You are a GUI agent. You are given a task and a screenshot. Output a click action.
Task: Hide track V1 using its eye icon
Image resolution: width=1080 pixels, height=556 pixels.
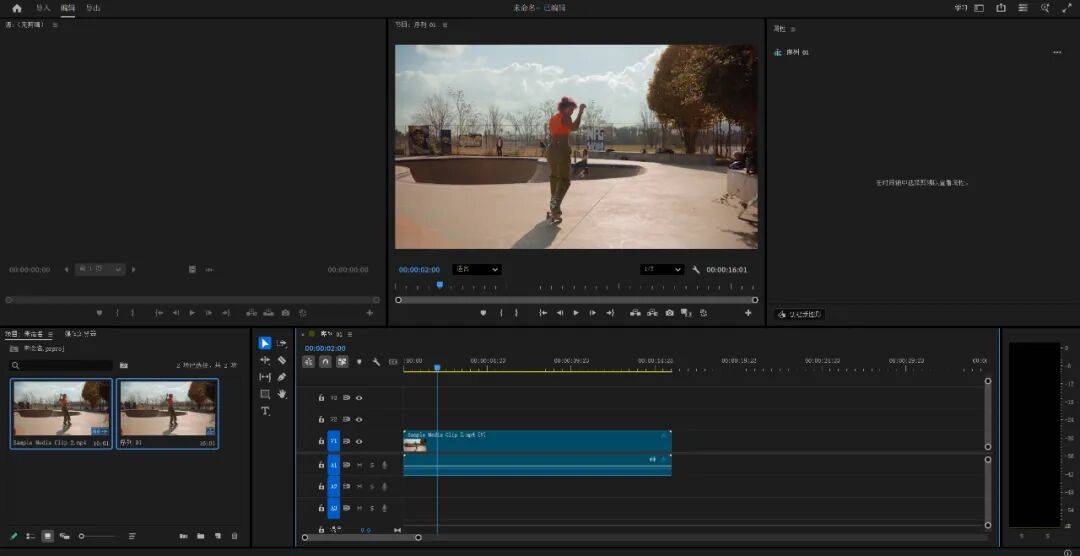(x=359, y=441)
